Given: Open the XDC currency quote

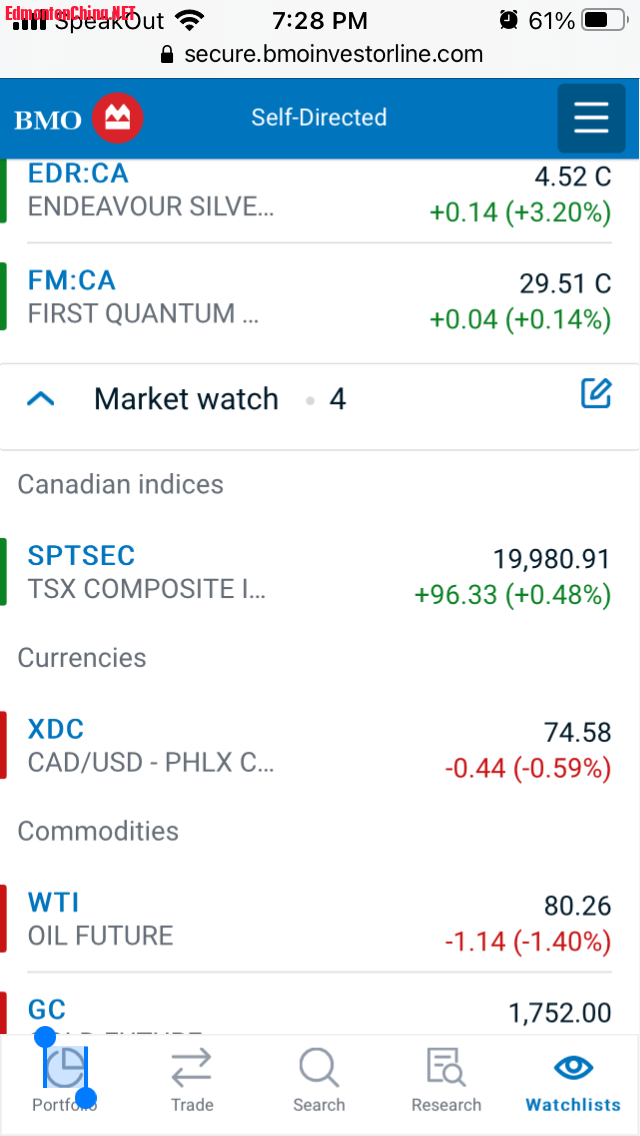Looking at the screenshot, I should [56, 729].
